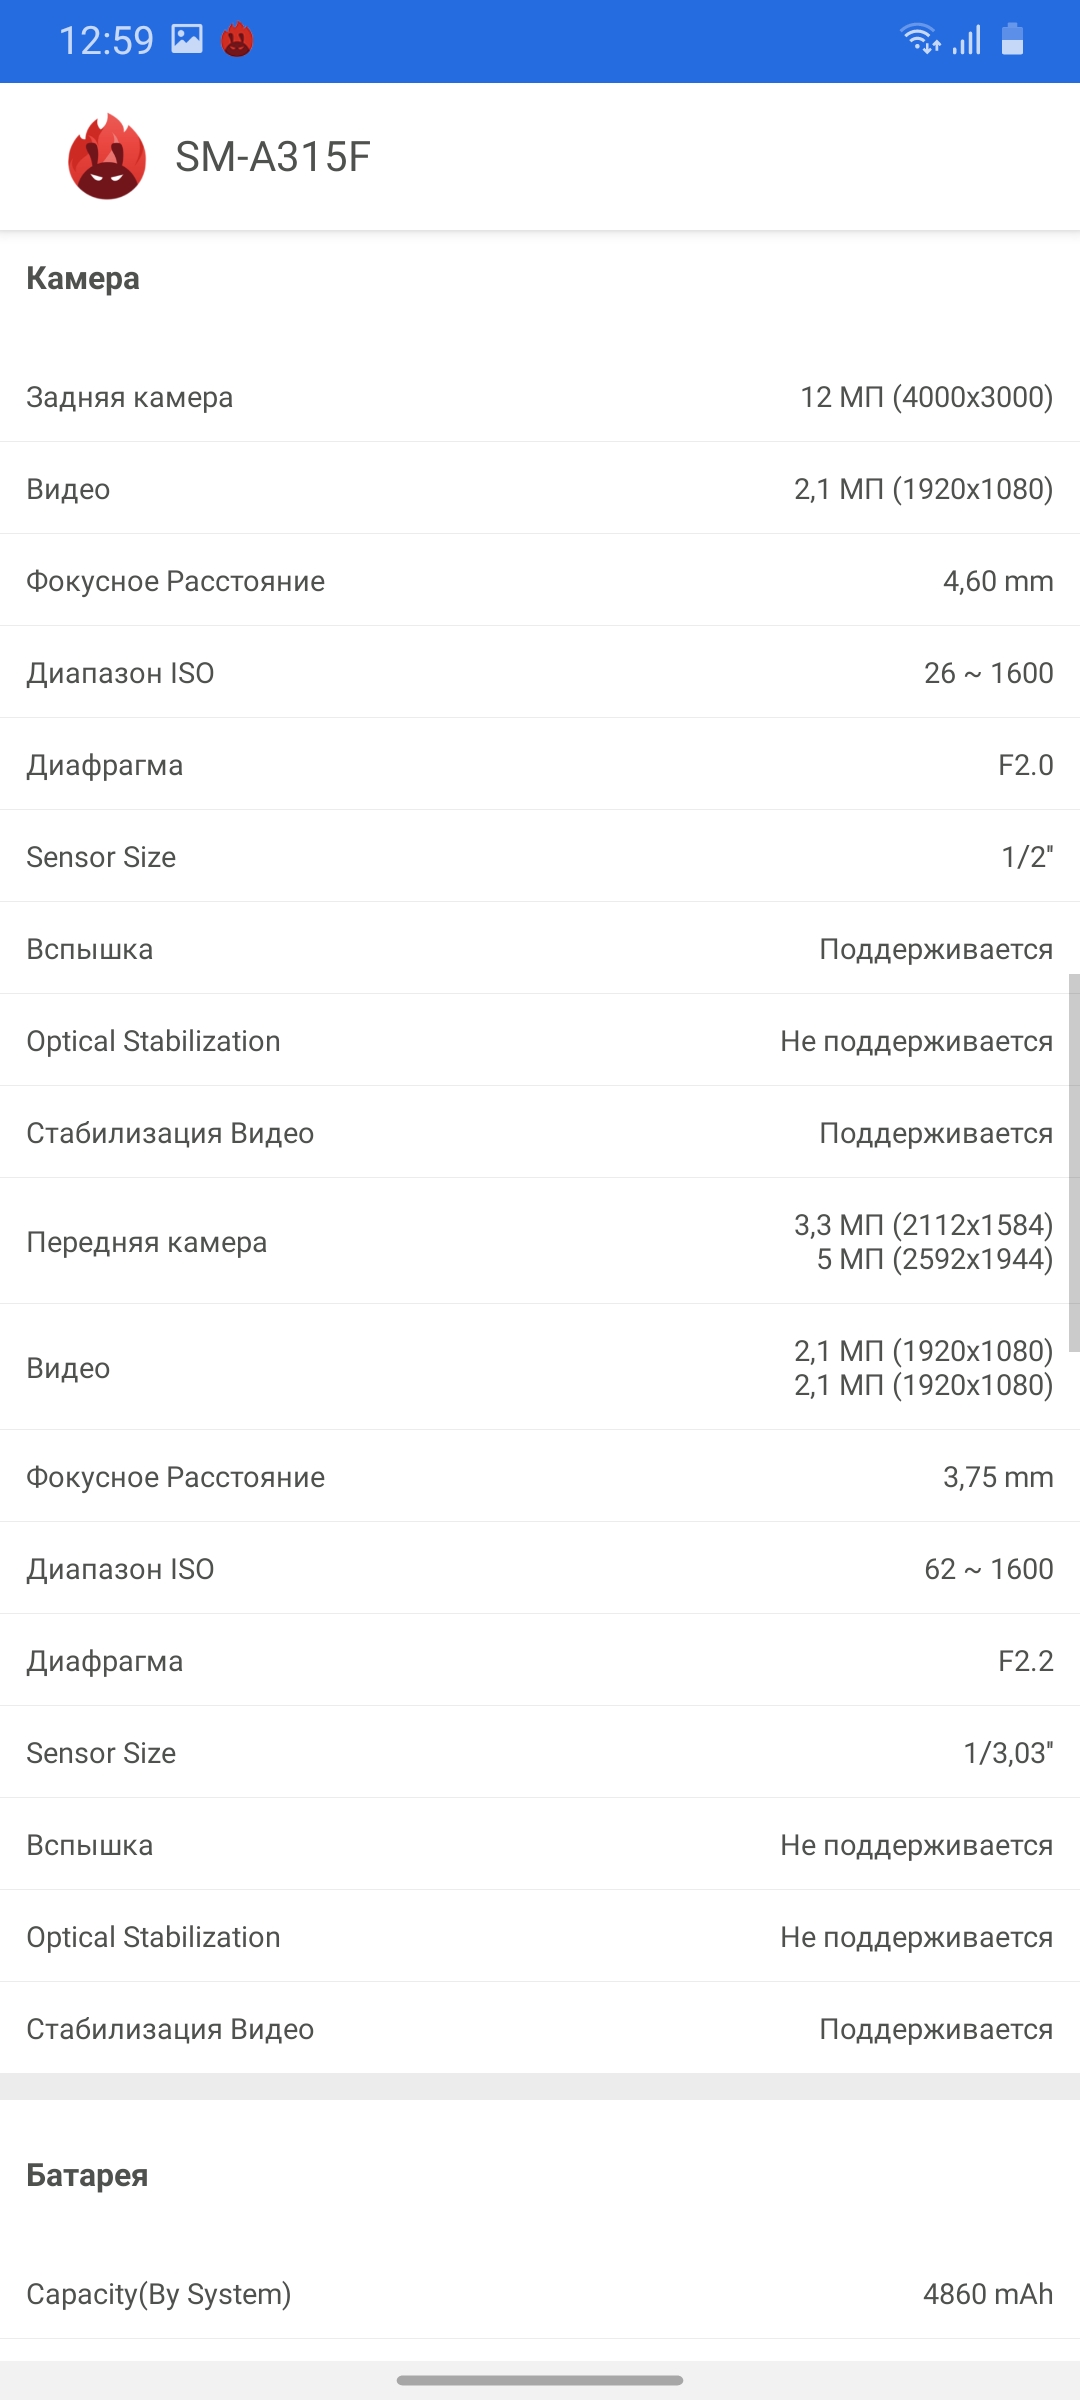Image resolution: width=1080 pixels, height=2400 pixels.
Task: Tap the Sensor Size 1/2" row
Action: [x=540, y=857]
